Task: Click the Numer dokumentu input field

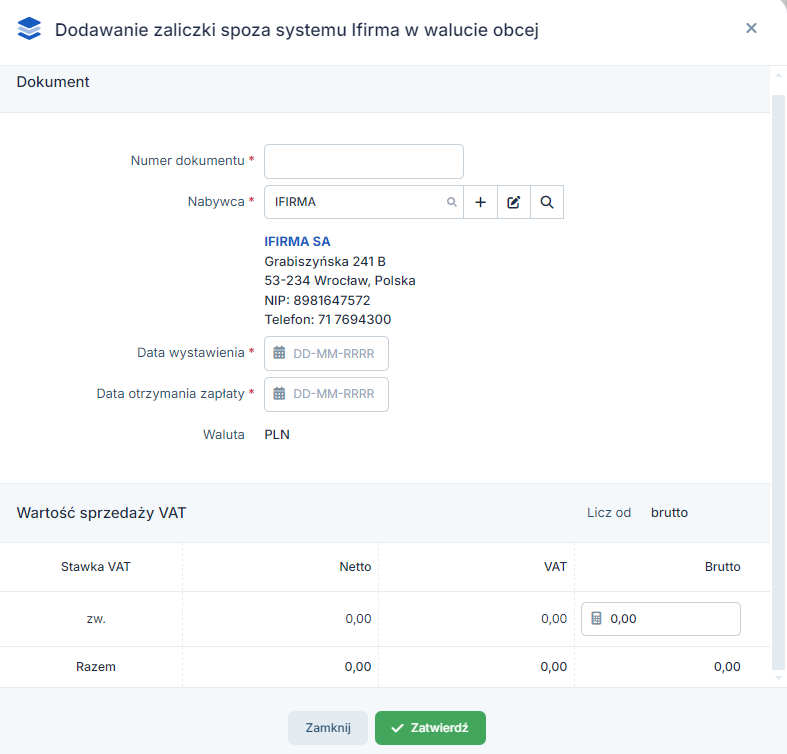Action: pyautogui.click(x=364, y=162)
